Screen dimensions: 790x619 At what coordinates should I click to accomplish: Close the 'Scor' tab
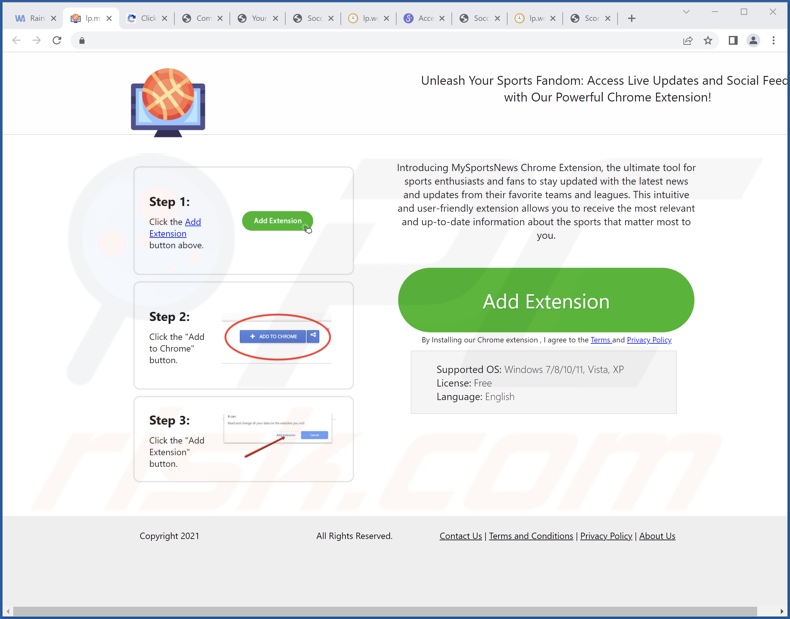(608, 19)
